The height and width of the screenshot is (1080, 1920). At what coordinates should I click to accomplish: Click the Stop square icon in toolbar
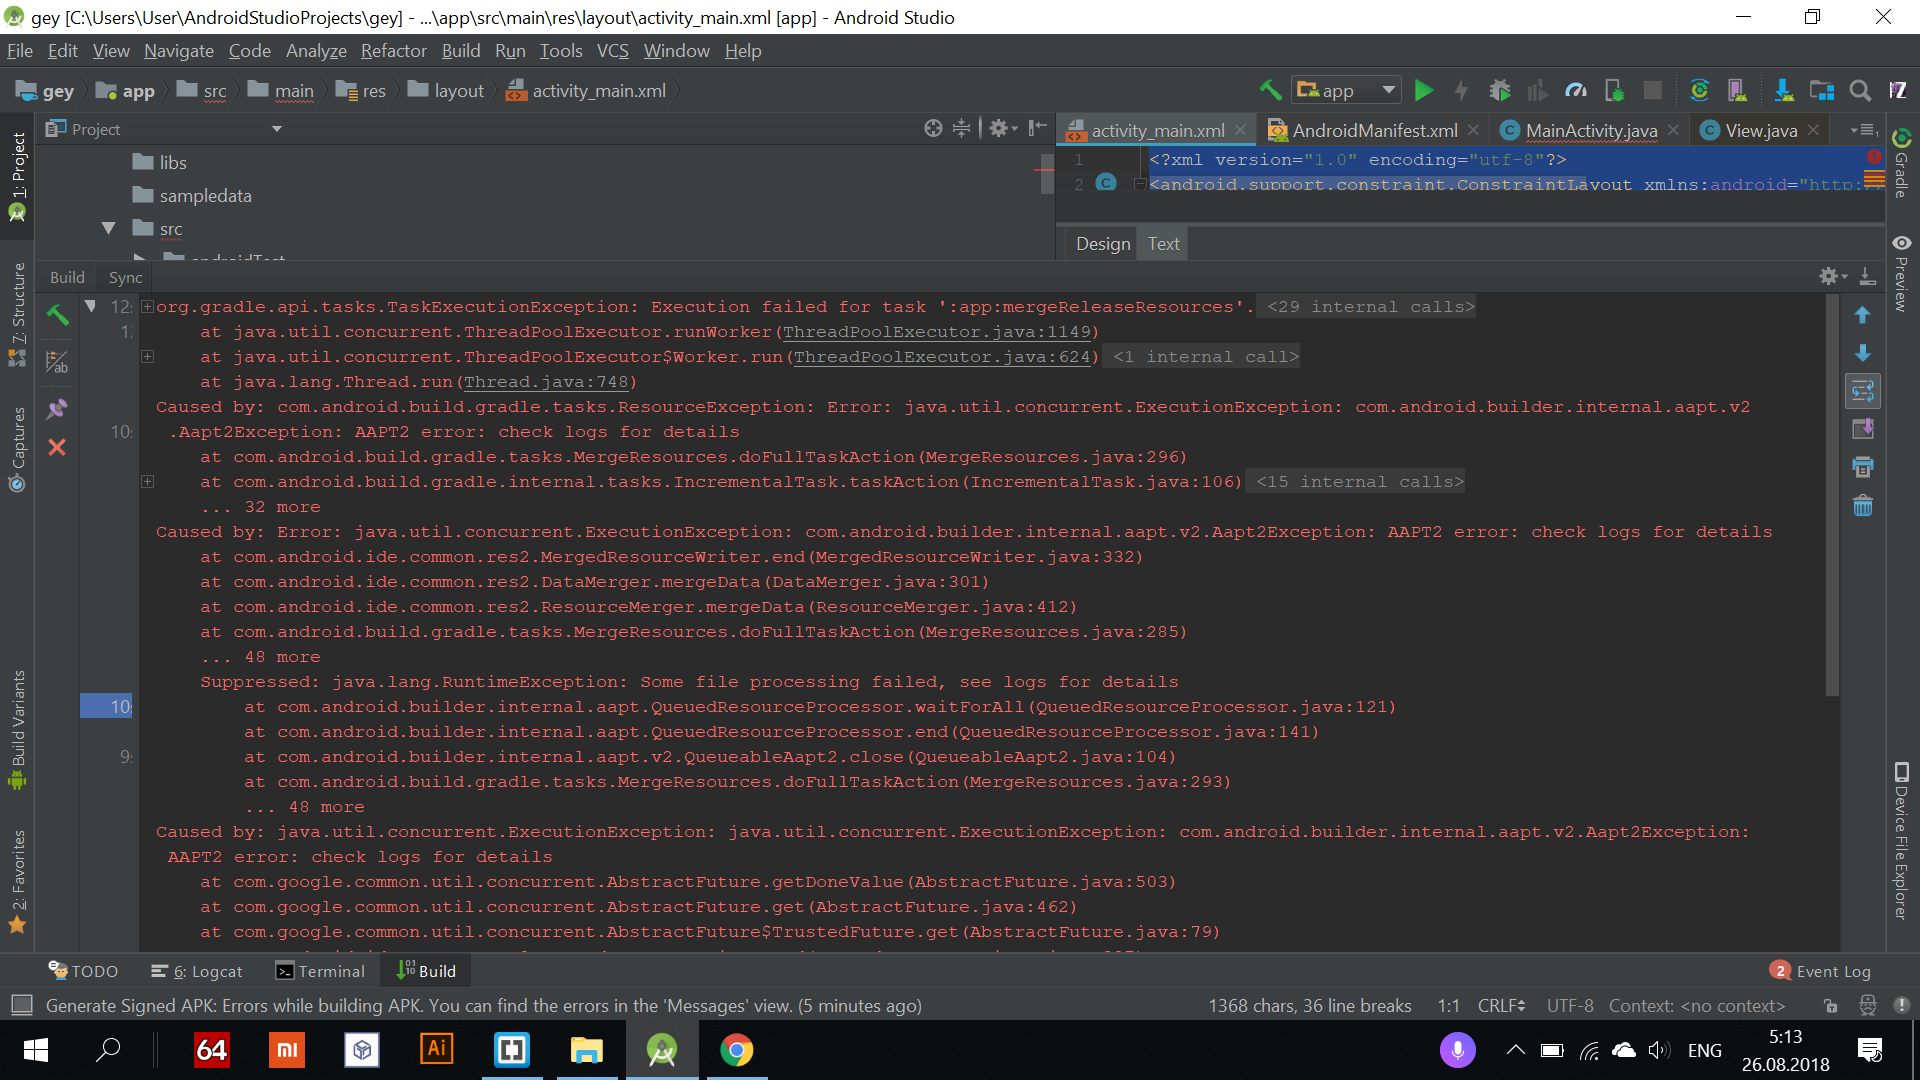pyautogui.click(x=1653, y=90)
